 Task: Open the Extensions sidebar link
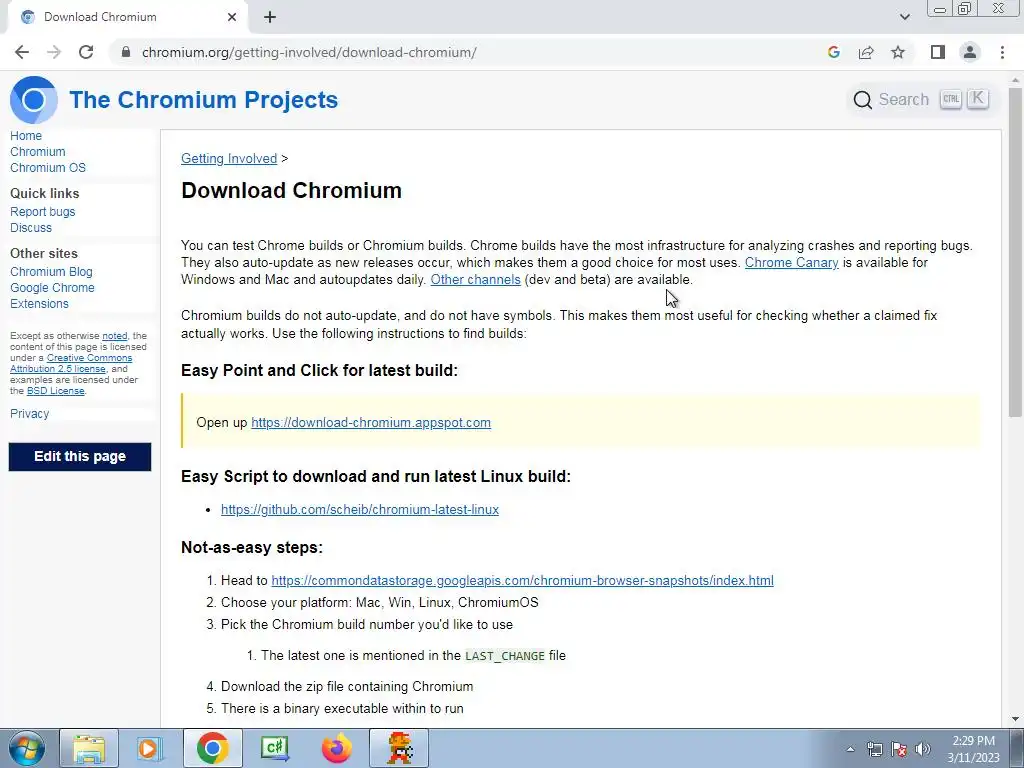click(39, 304)
